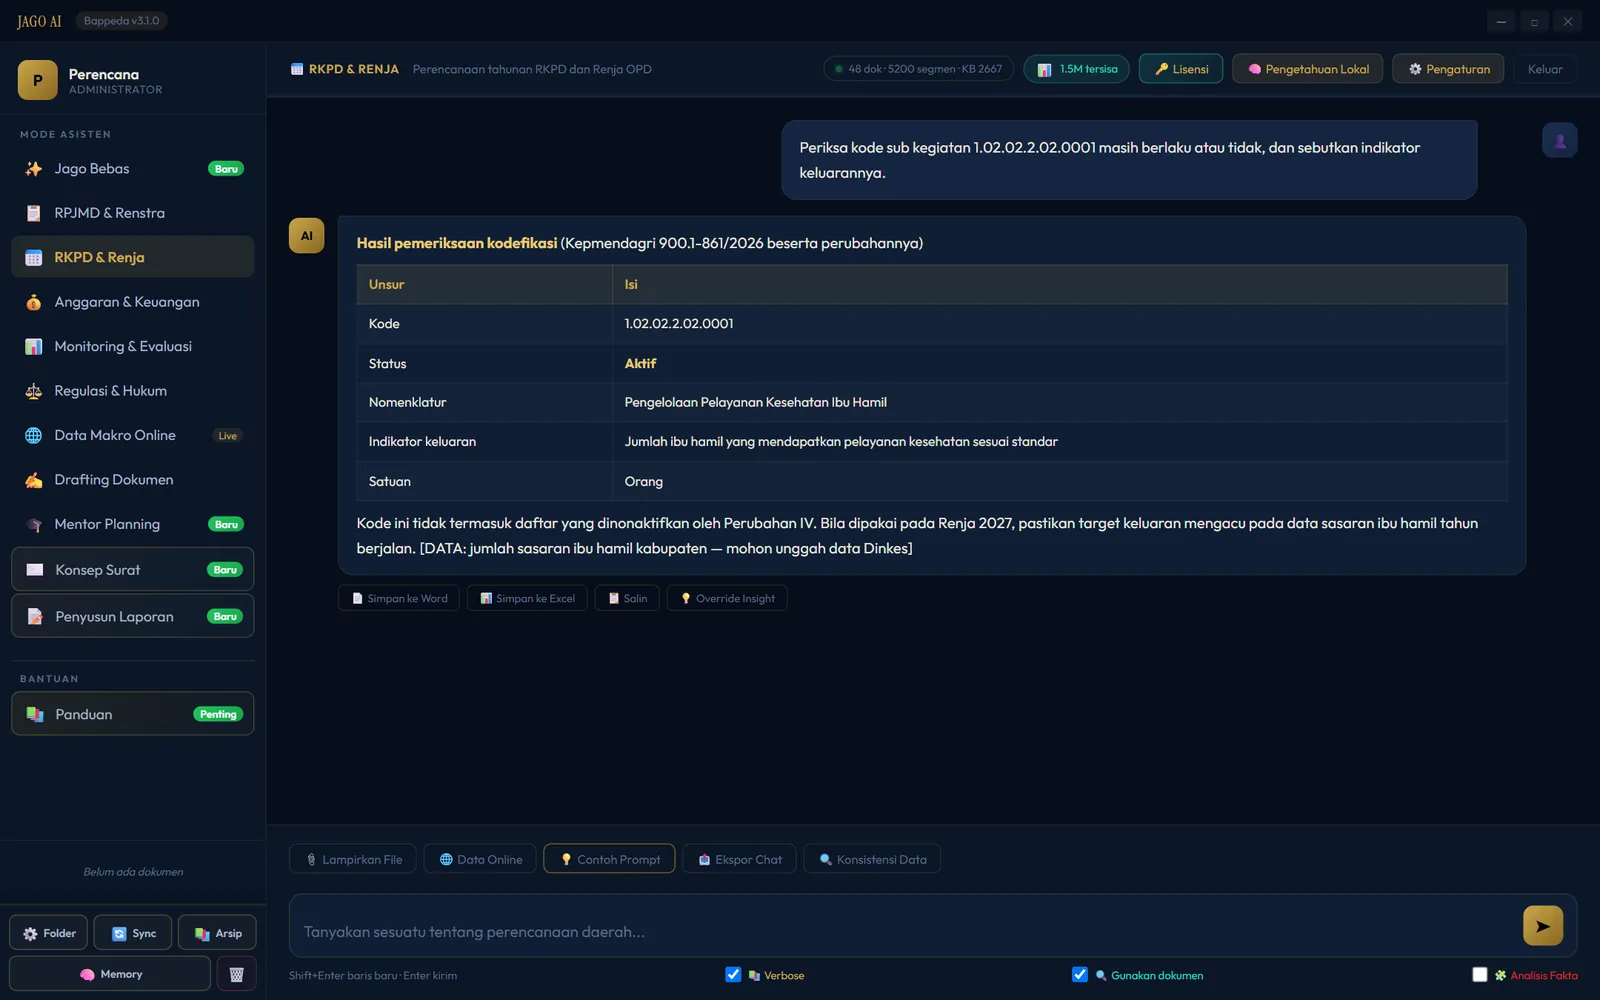
Task: Open the Arsip archive button
Action: (217, 933)
